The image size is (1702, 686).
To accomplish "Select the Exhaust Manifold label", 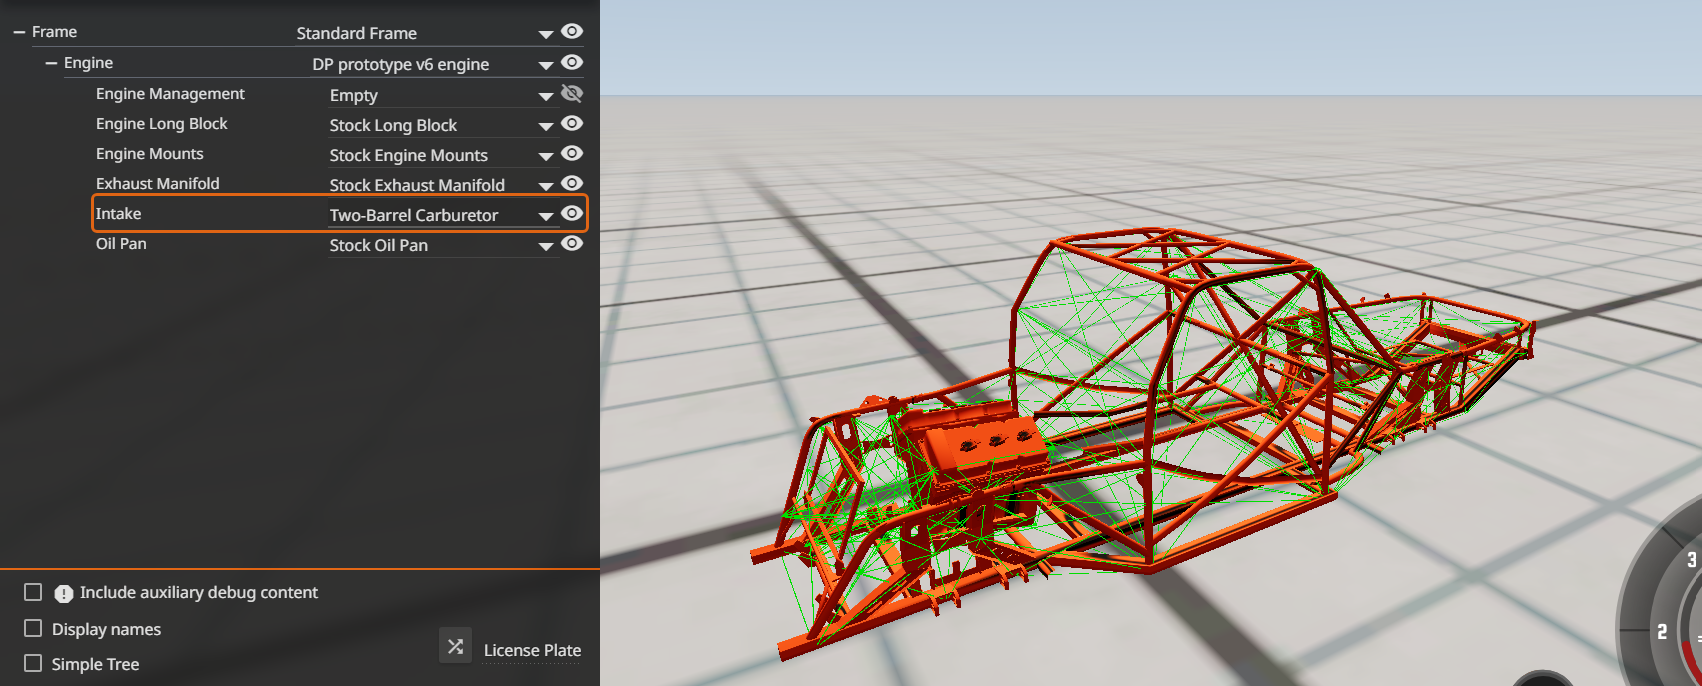I will pyautogui.click(x=158, y=183).
